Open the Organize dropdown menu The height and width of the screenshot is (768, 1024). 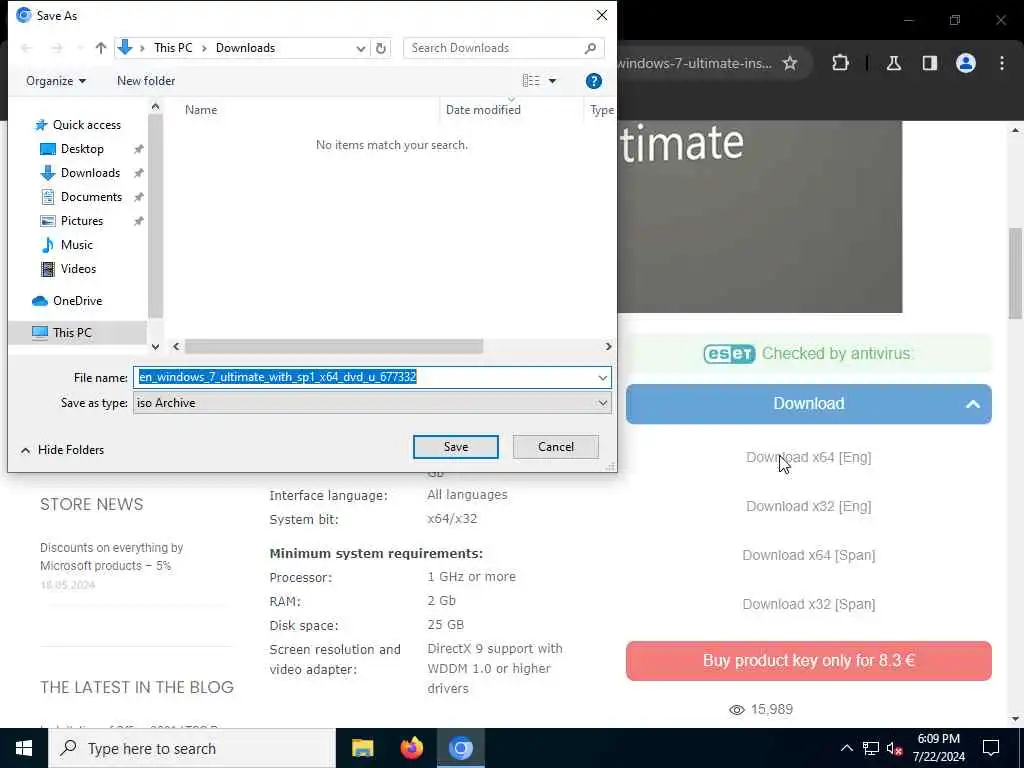56,81
